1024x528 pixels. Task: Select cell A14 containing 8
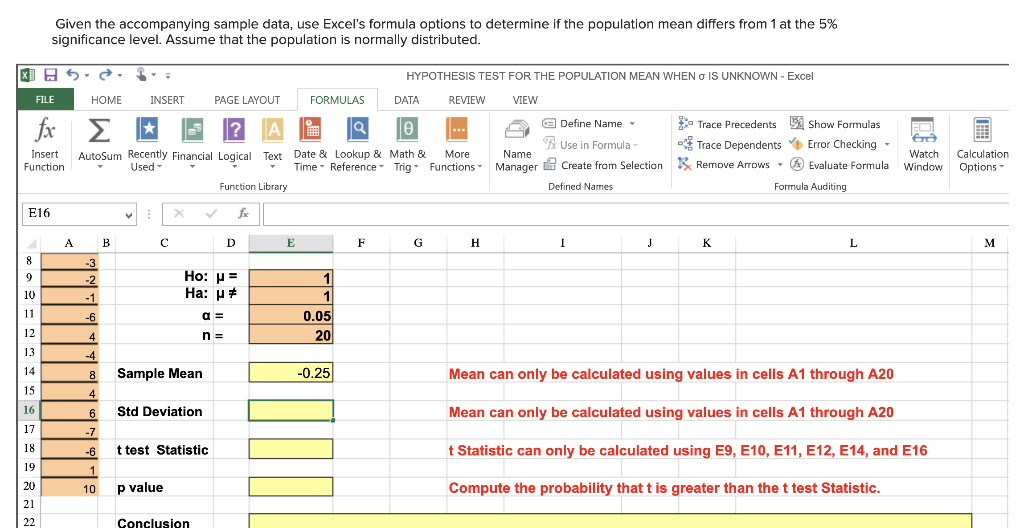(69, 373)
